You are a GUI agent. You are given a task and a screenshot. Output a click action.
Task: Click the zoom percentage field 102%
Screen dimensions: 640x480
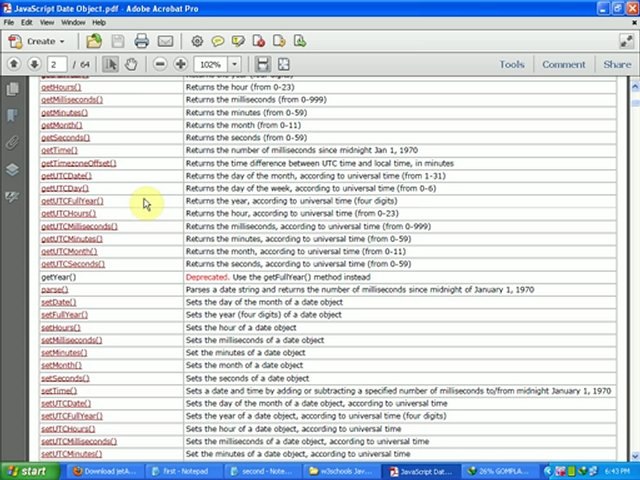point(211,64)
